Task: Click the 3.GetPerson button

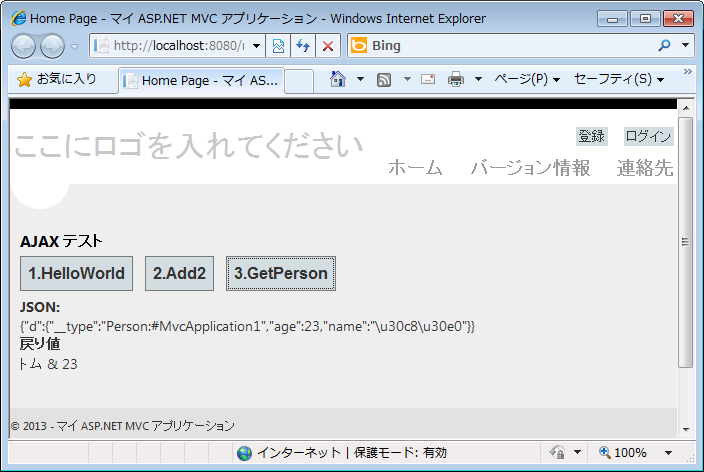Action: point(281,273)
